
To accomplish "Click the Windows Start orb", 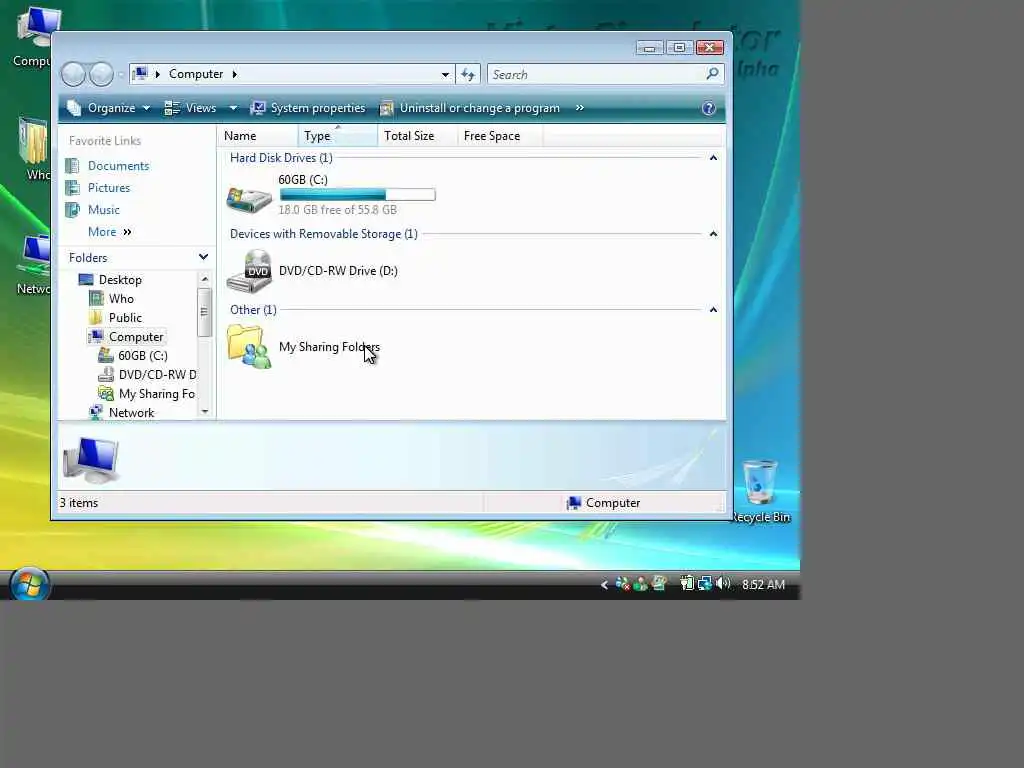I will pos(29,584).
